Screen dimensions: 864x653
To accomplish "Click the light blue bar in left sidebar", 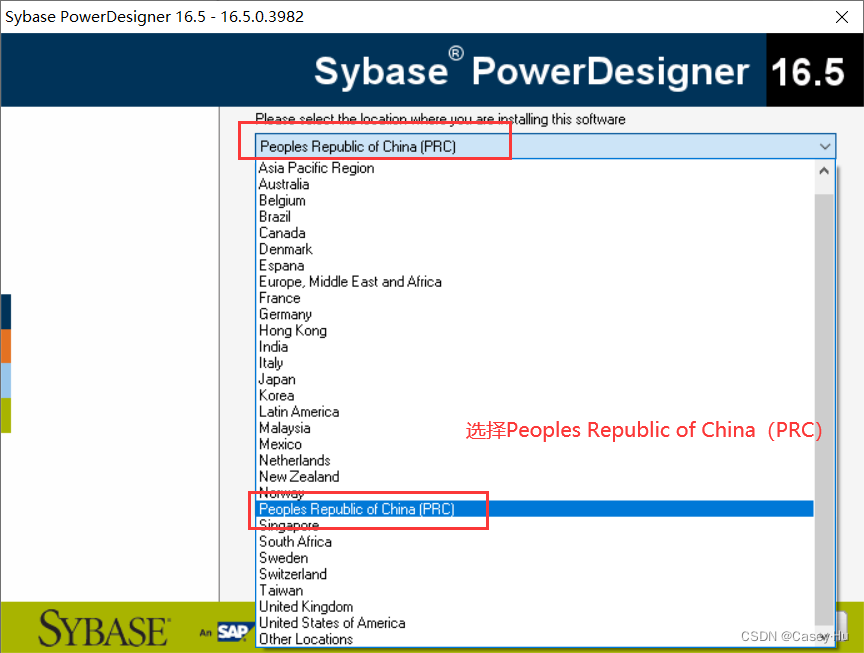I will [x=5, y=380].
